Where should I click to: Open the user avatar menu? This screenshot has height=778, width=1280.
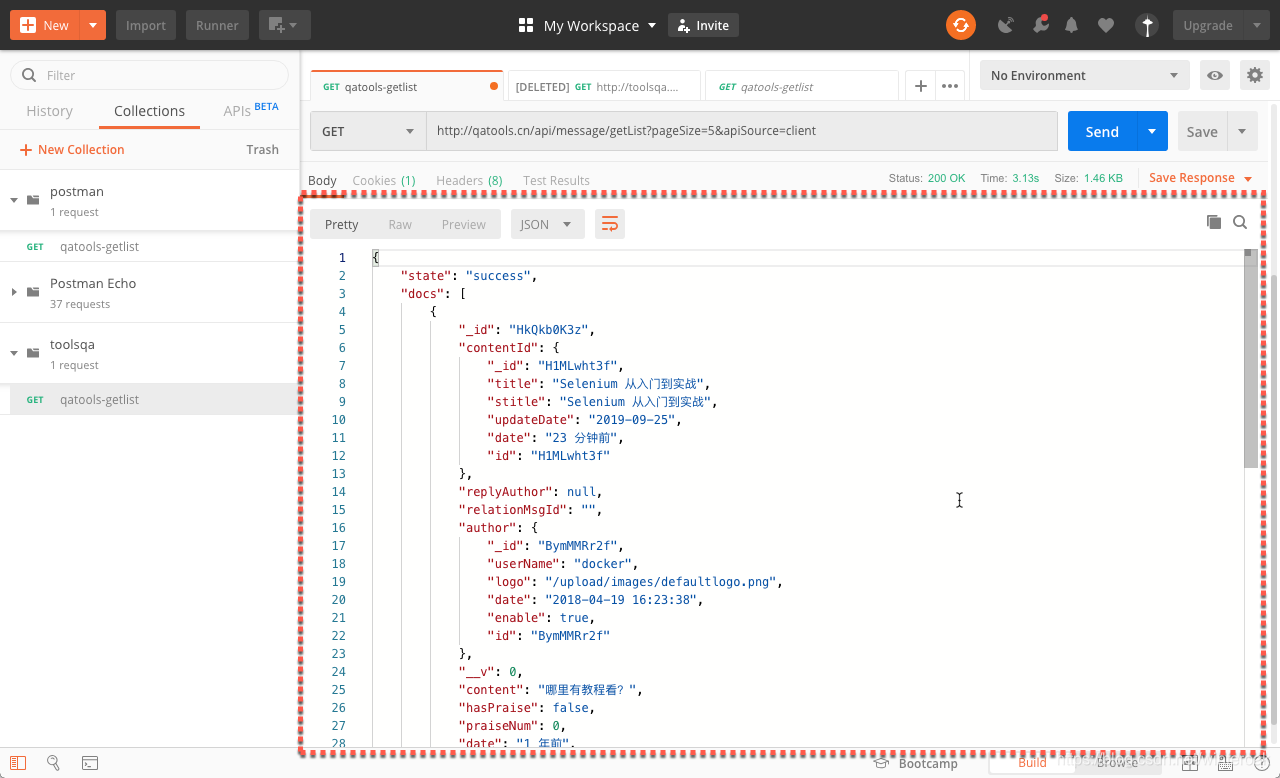pos(1148,25)
